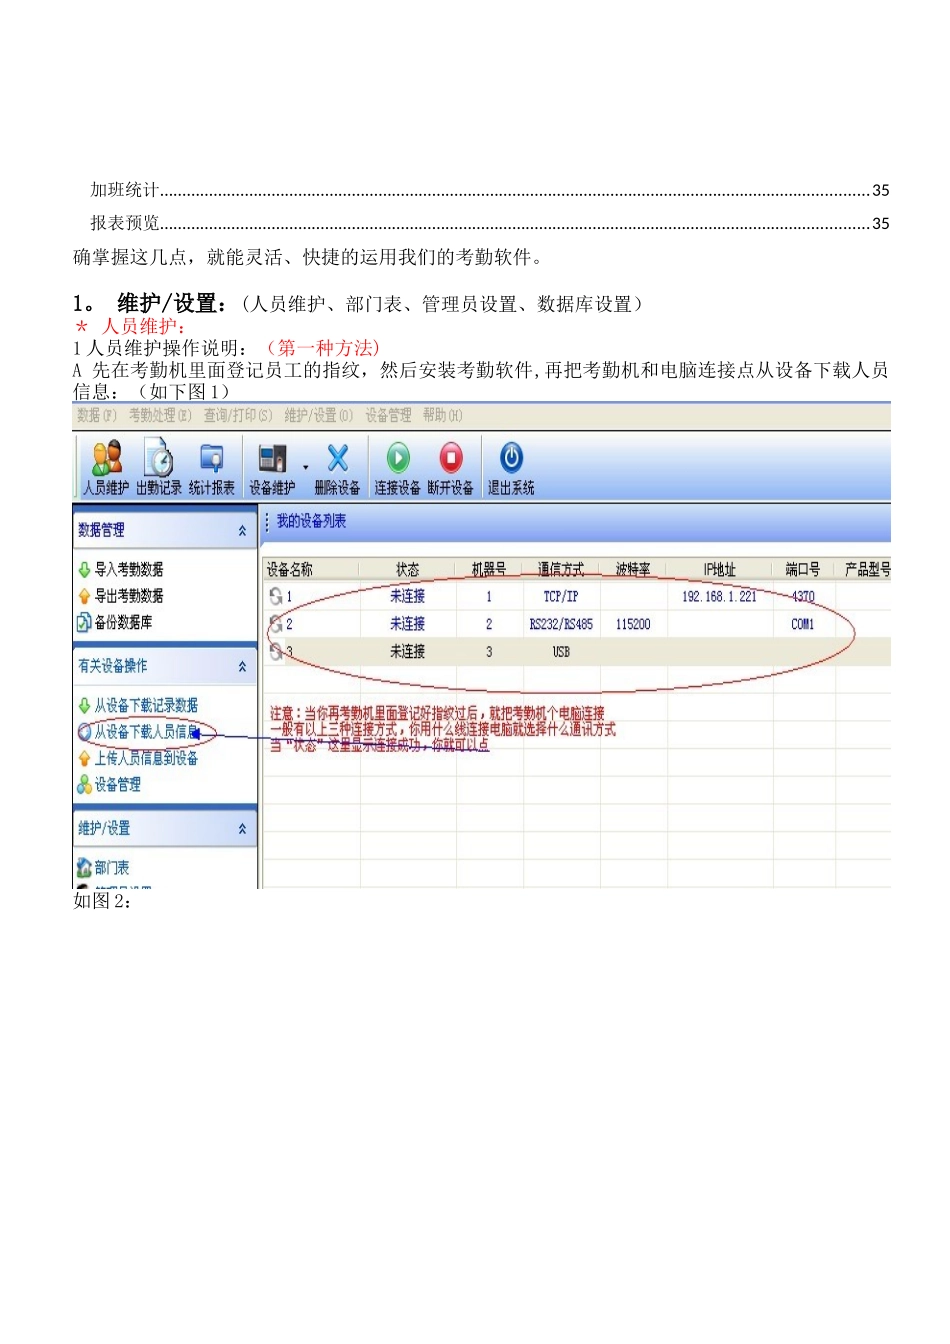This screenshot has height=1344, width=950.
Task: Click the 导出考勤数据 orange arrow icon
Action: pyautogui.click(x=84, y=596)
